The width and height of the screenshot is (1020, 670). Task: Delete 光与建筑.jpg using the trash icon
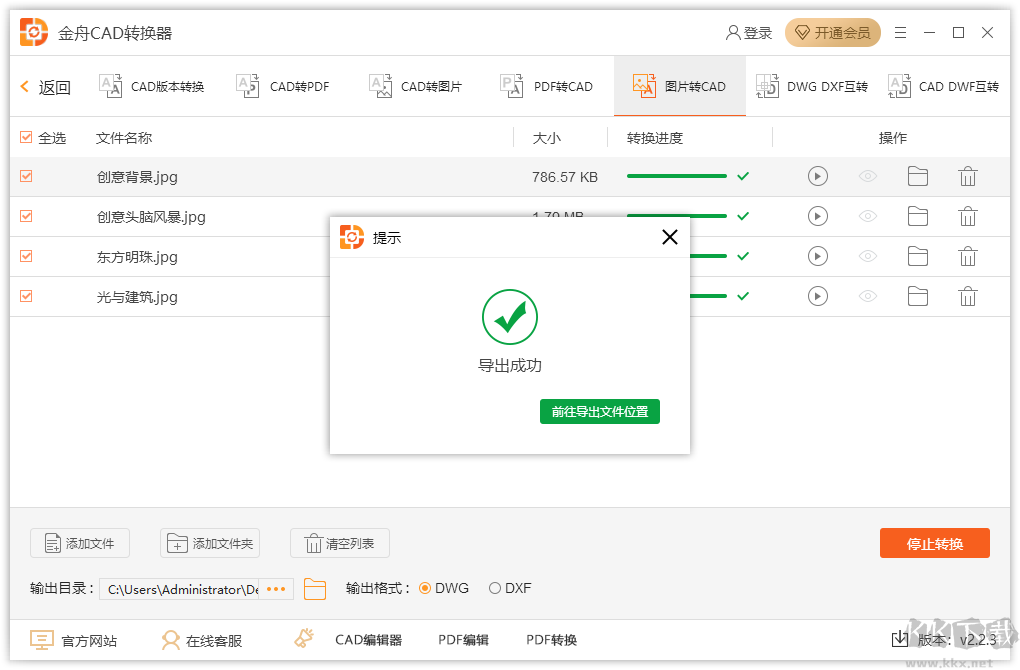(x=967, y=296)
